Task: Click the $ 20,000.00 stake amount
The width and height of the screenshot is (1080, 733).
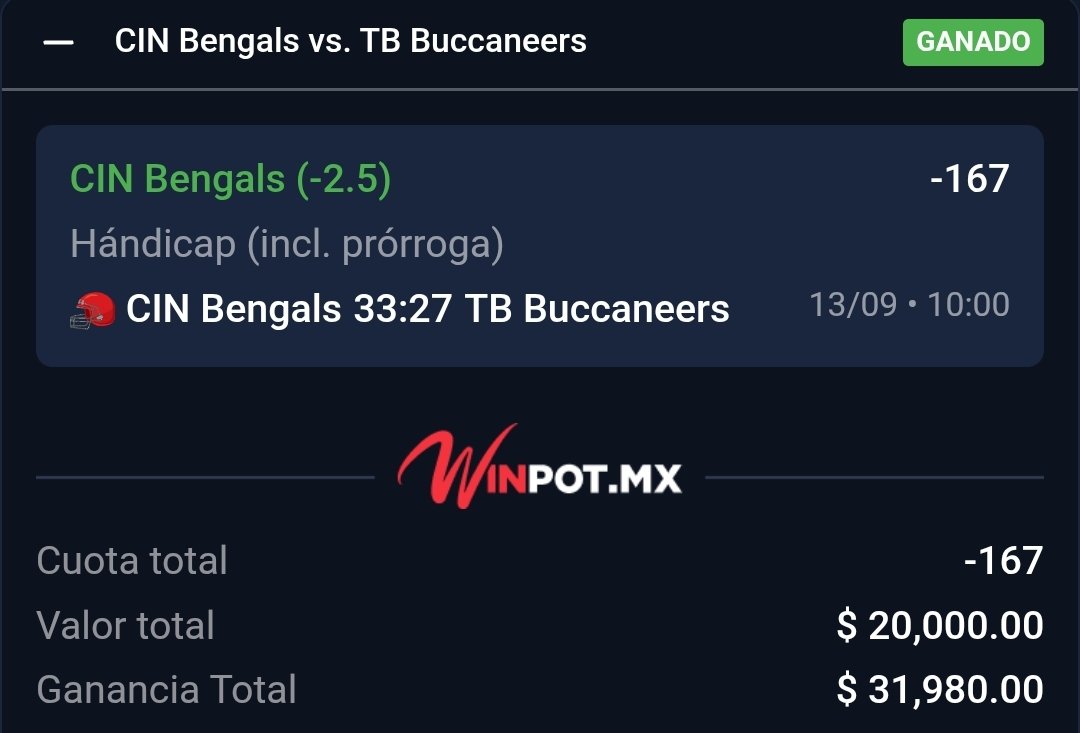Action: [940, 626]
